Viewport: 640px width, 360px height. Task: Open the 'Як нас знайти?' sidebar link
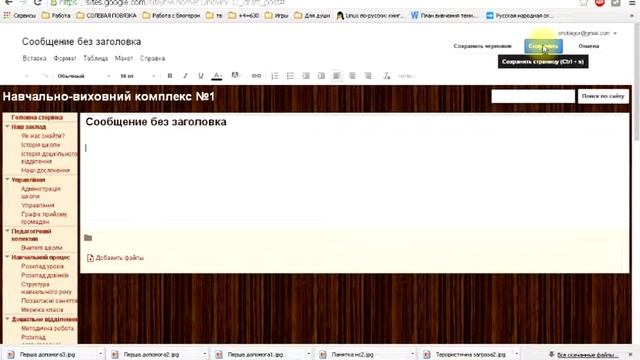pos(43,136)
